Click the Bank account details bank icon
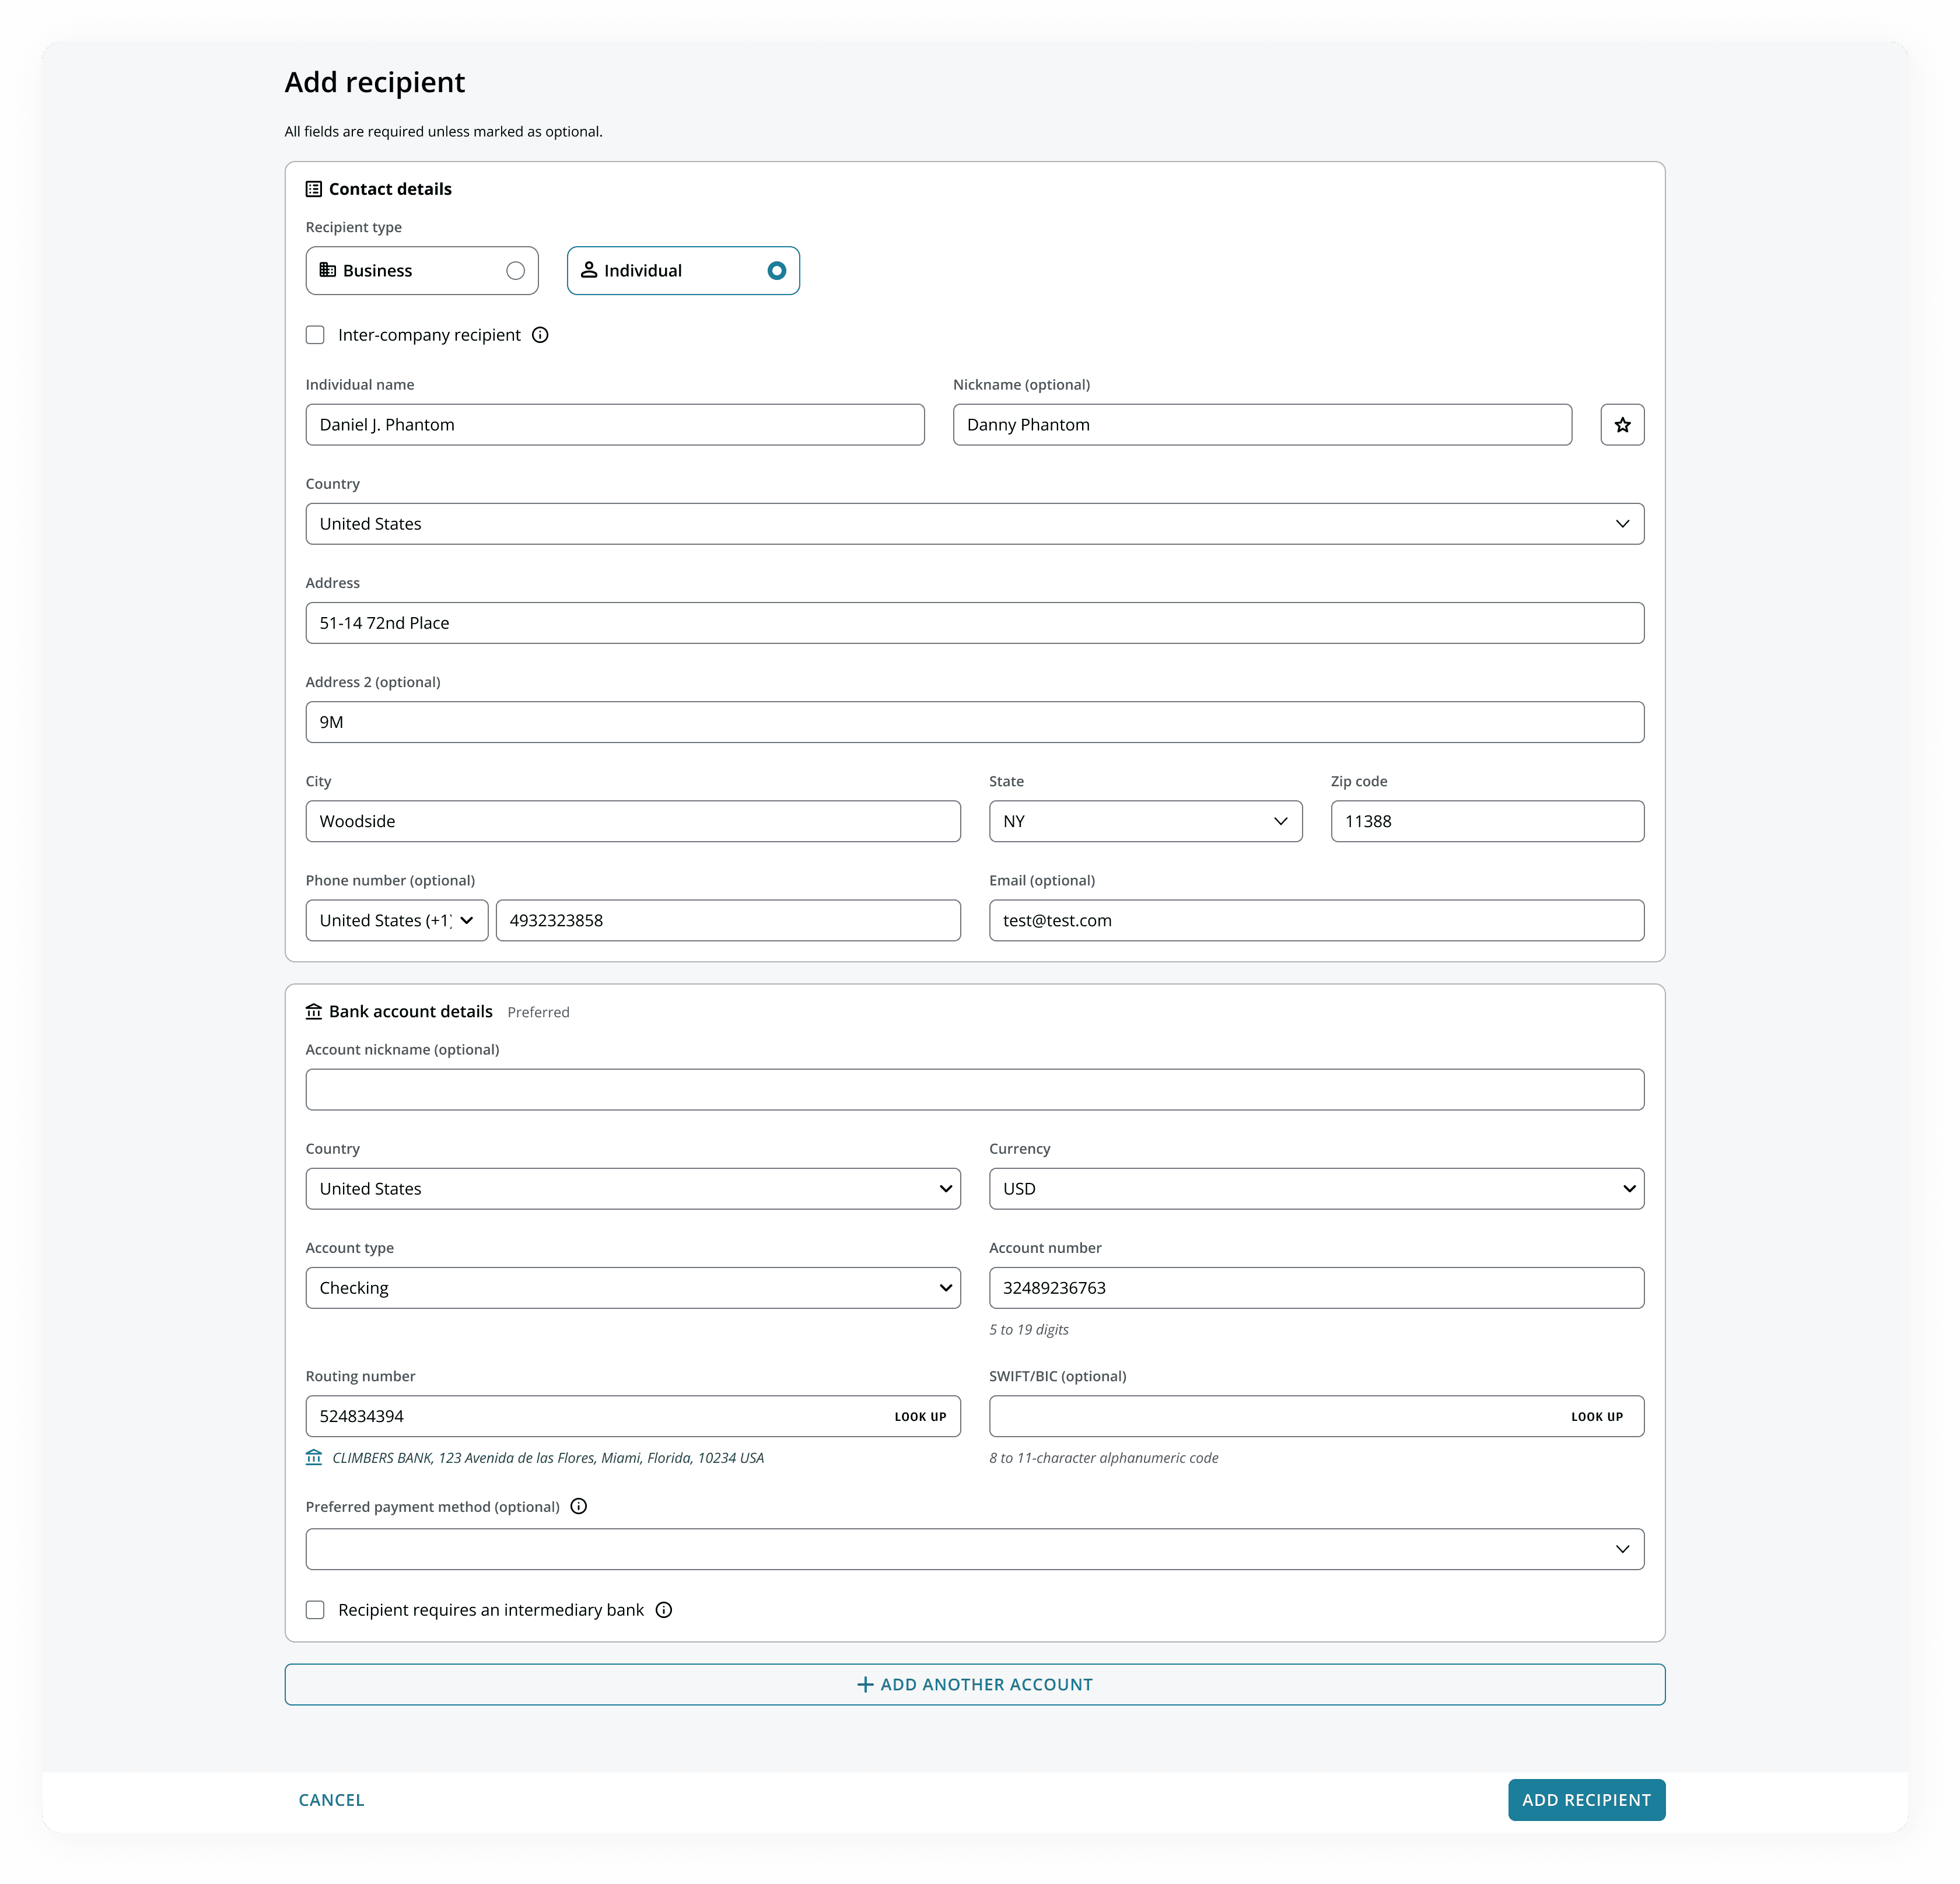Image resolution: width=1960 pixels, height=1884 pixels. [x=314, y=1011]
